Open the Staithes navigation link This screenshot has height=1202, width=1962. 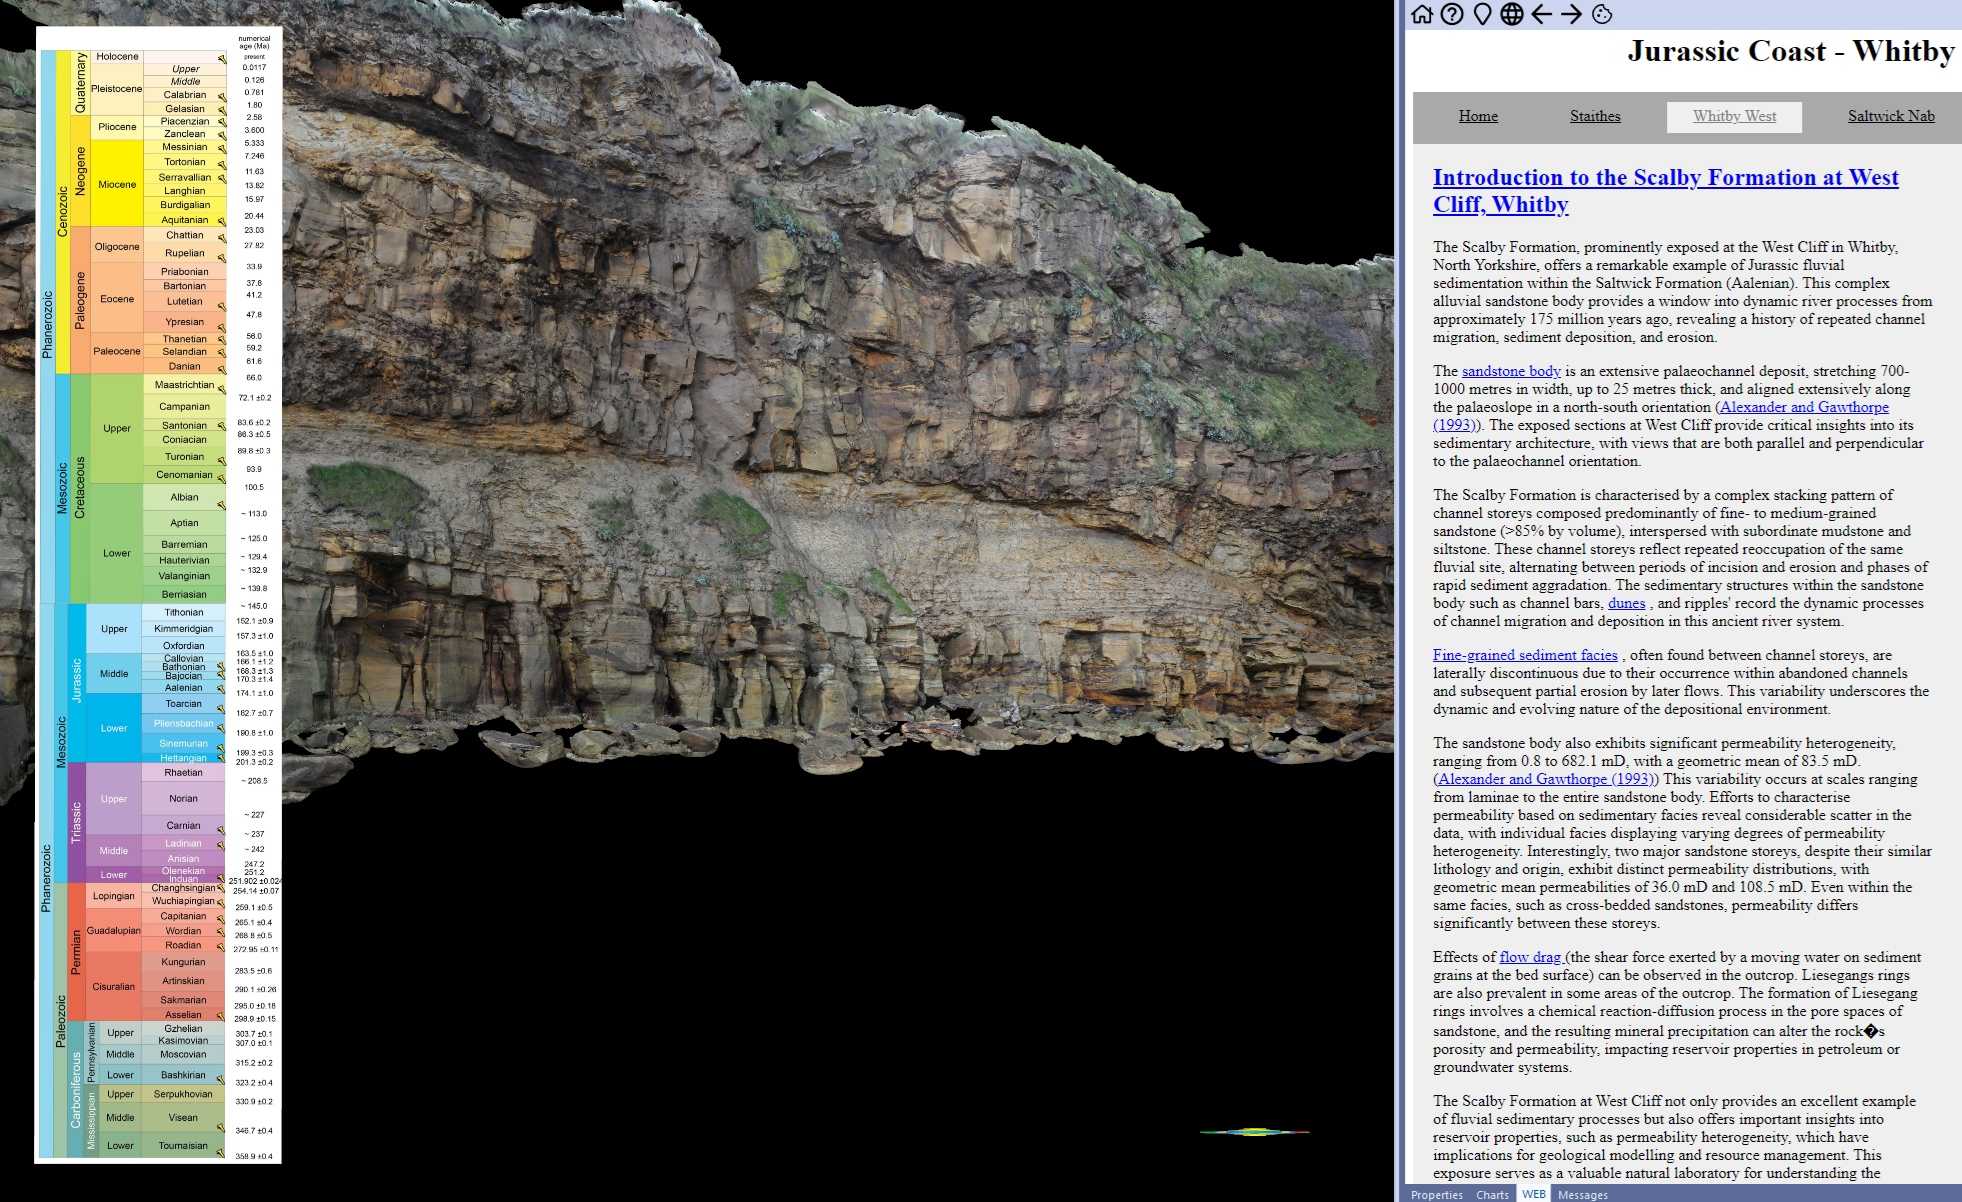1594,116
